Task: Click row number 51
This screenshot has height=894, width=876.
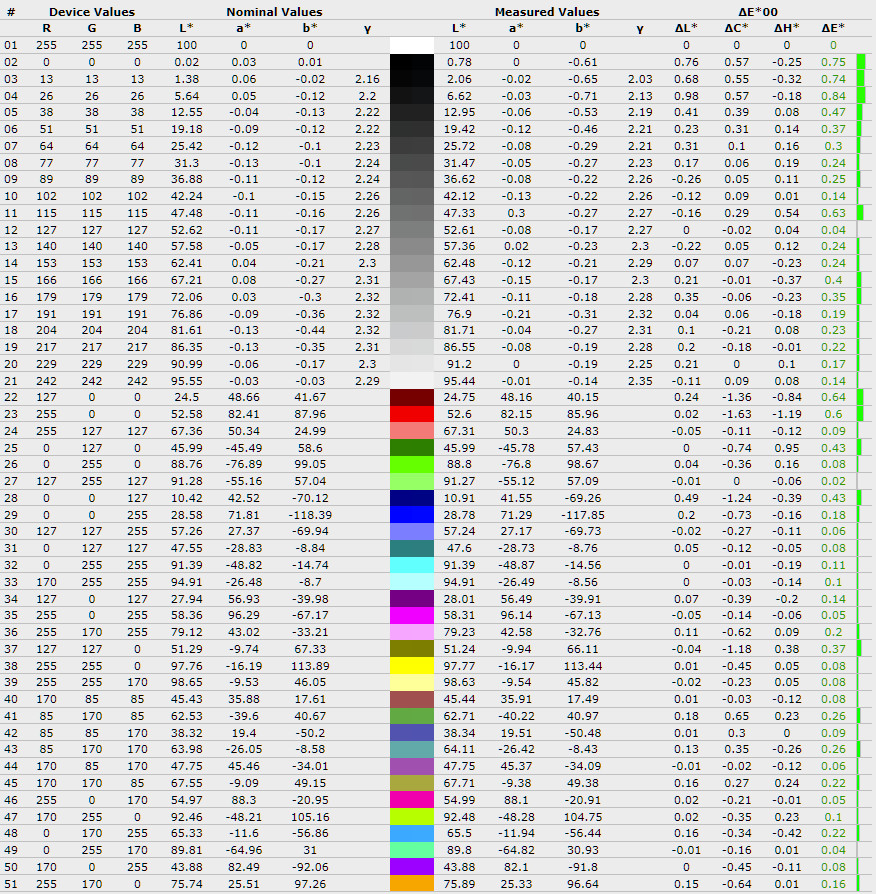Action: (x=11, y=884)
